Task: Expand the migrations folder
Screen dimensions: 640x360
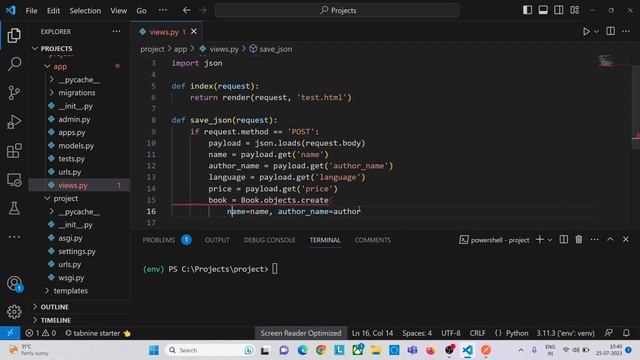Action: [80, 93]
